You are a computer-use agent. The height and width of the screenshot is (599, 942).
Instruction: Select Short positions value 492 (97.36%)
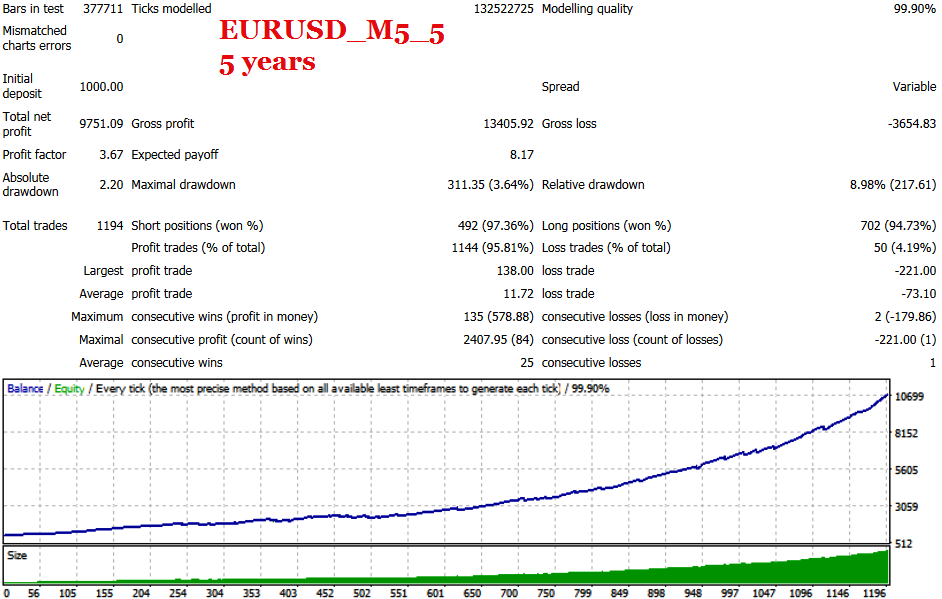[496, 226]
